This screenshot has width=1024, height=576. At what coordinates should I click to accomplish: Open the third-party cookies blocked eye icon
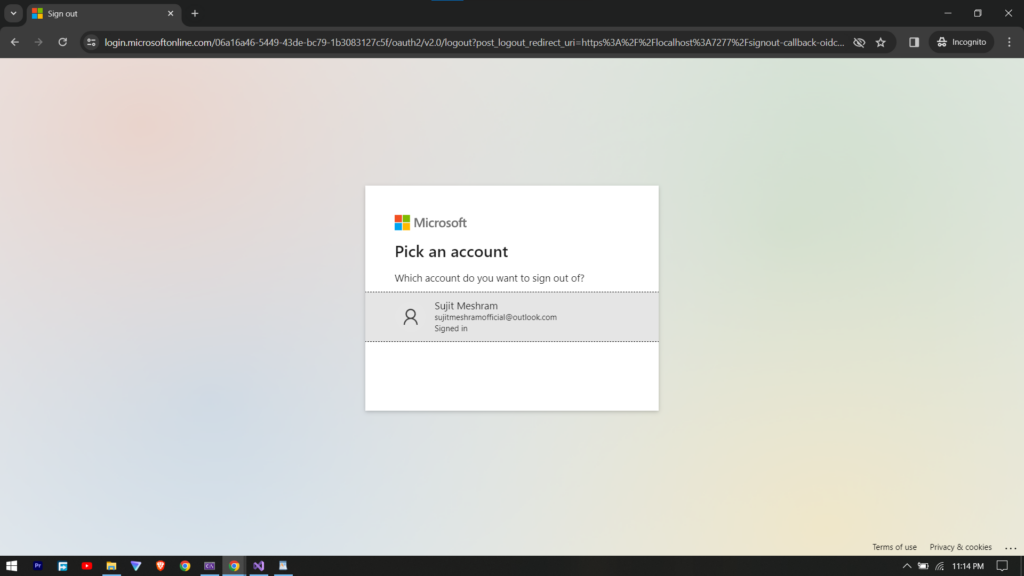point(858,42)
